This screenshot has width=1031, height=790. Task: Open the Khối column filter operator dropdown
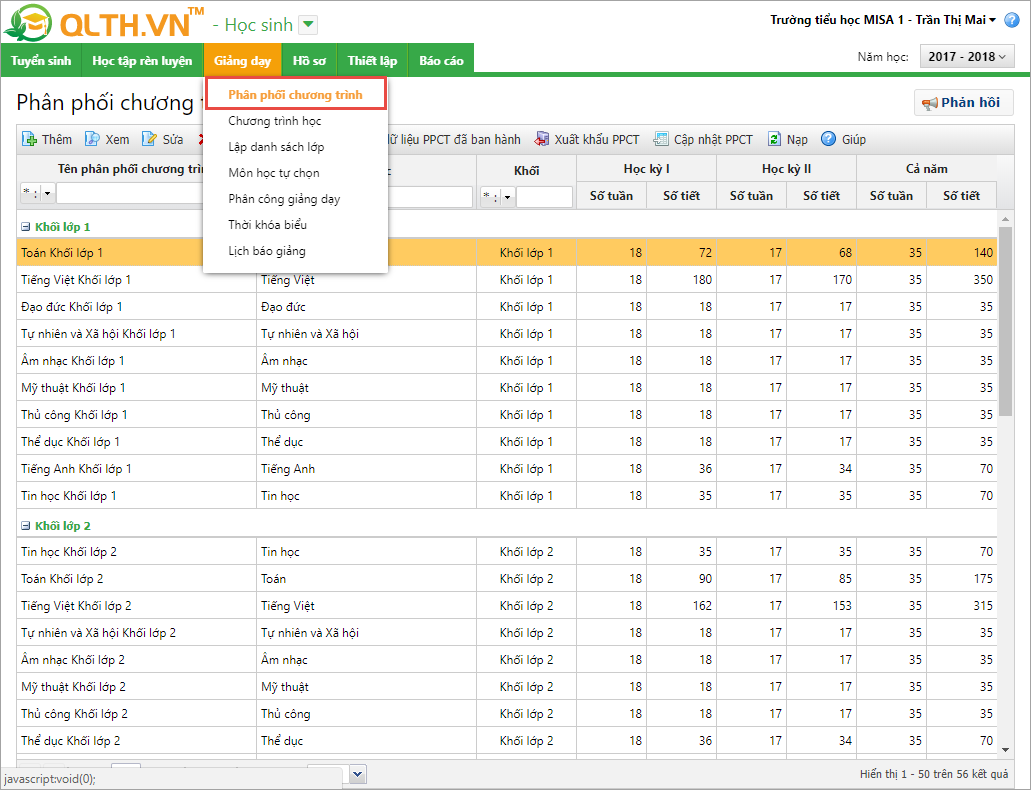497,197
